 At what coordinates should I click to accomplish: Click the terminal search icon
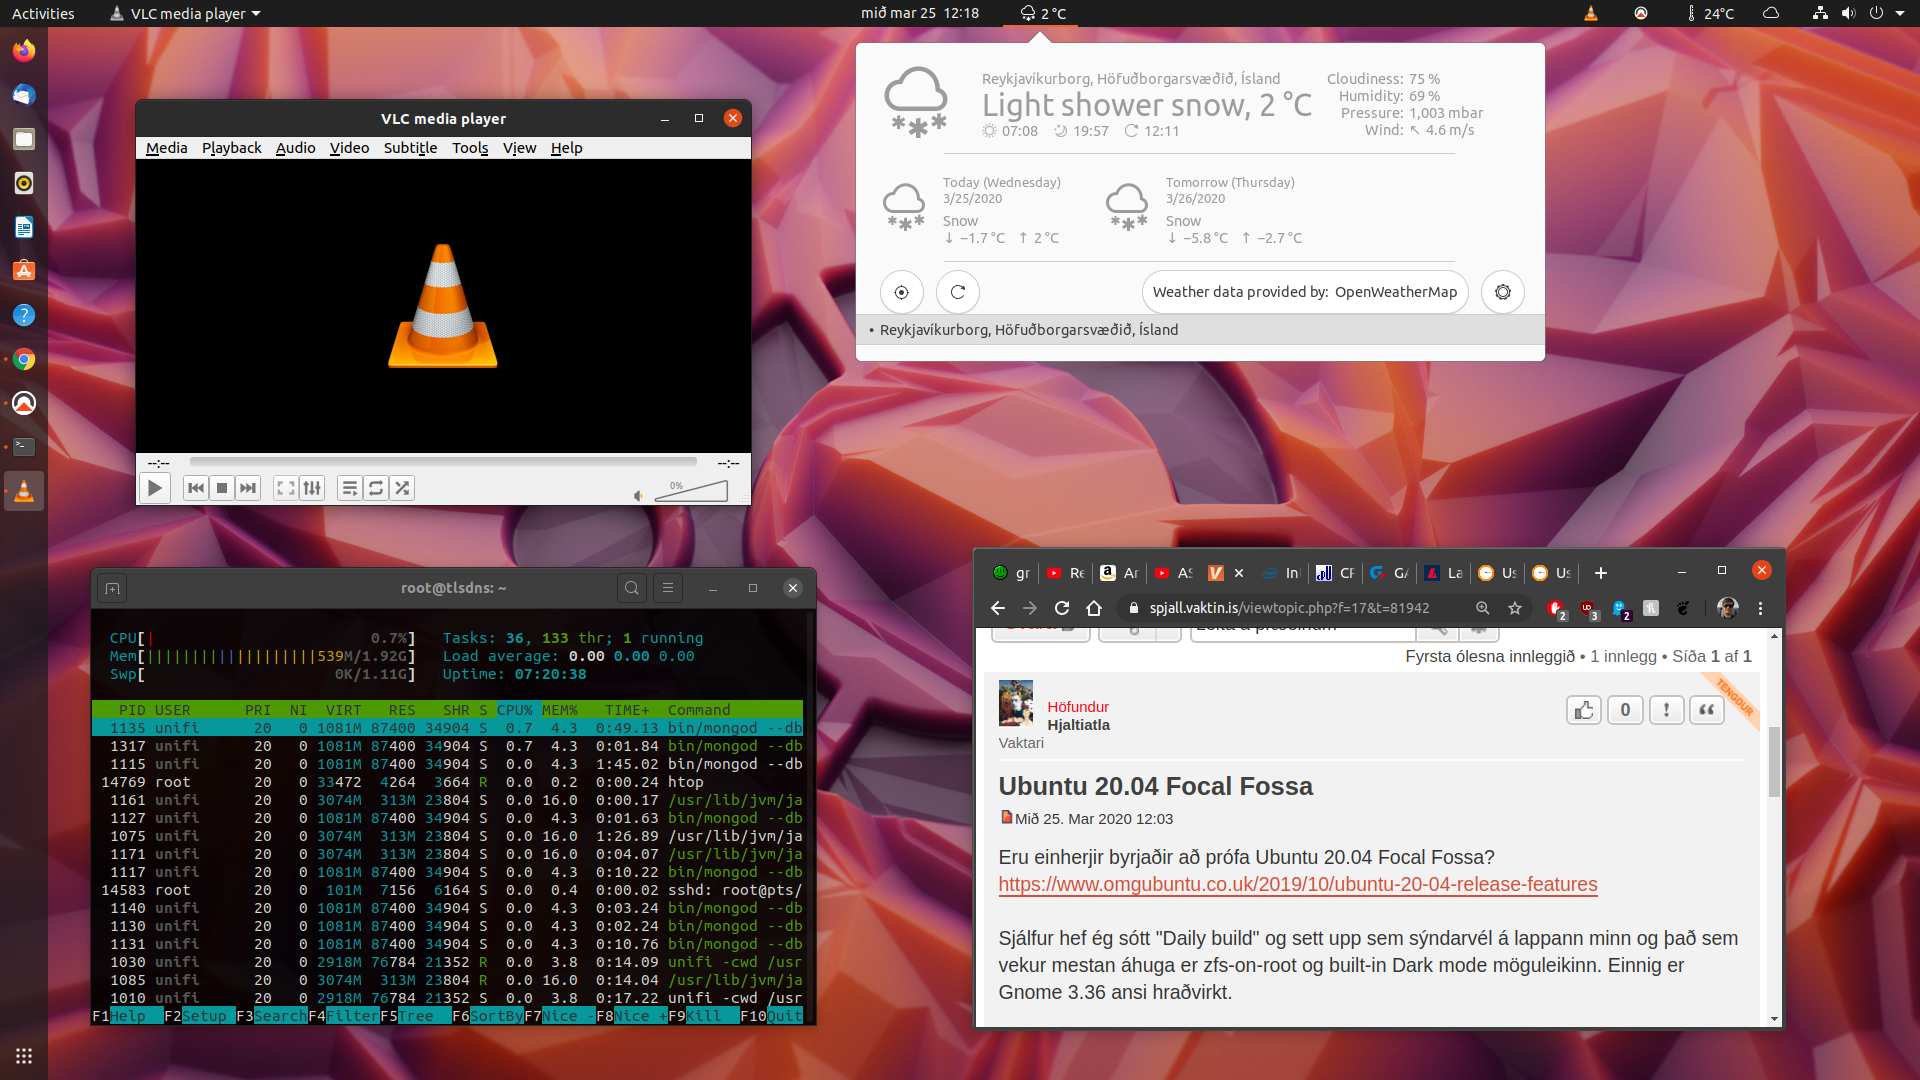[632, 588]
